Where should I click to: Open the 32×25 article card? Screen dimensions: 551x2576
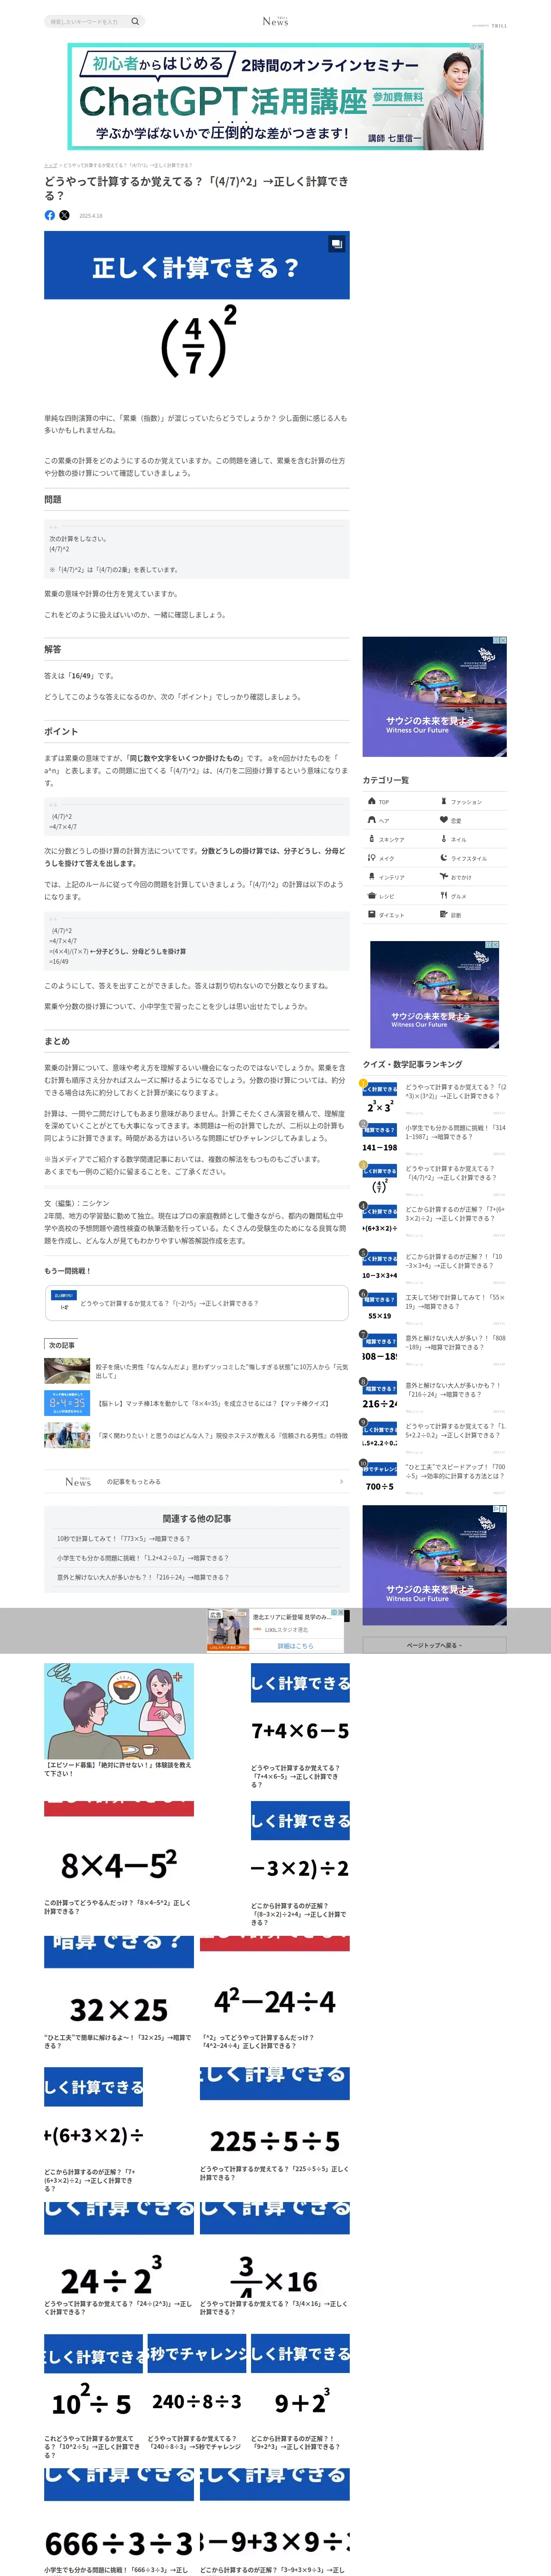119,1993
